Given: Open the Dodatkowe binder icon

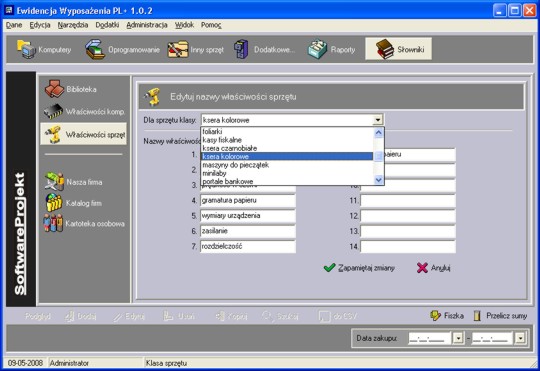Looking at the screenshot, I should coord(241,49).
